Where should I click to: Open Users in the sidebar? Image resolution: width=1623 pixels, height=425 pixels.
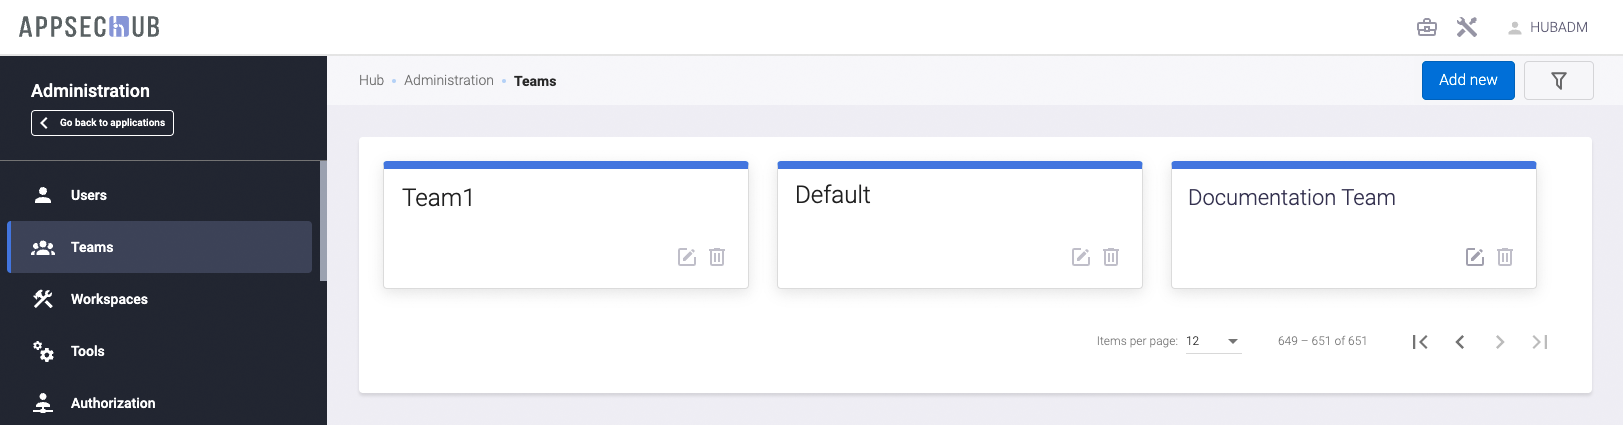(x=89, y=195)
